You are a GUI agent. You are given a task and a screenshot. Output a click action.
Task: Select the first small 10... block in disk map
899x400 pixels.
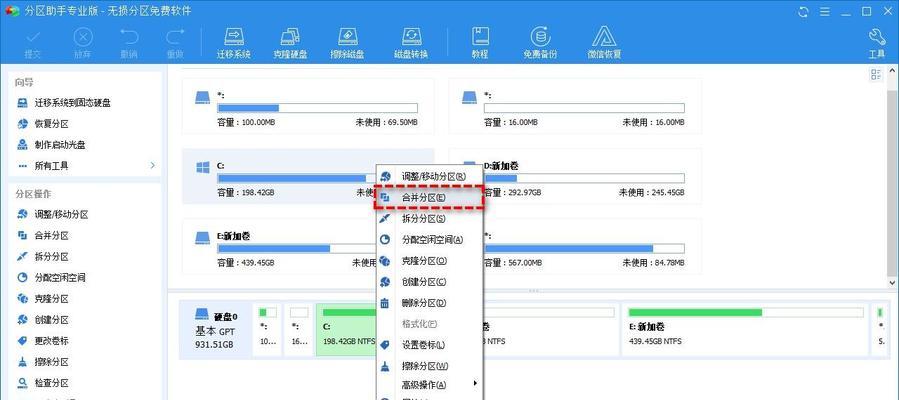point(267,330)
